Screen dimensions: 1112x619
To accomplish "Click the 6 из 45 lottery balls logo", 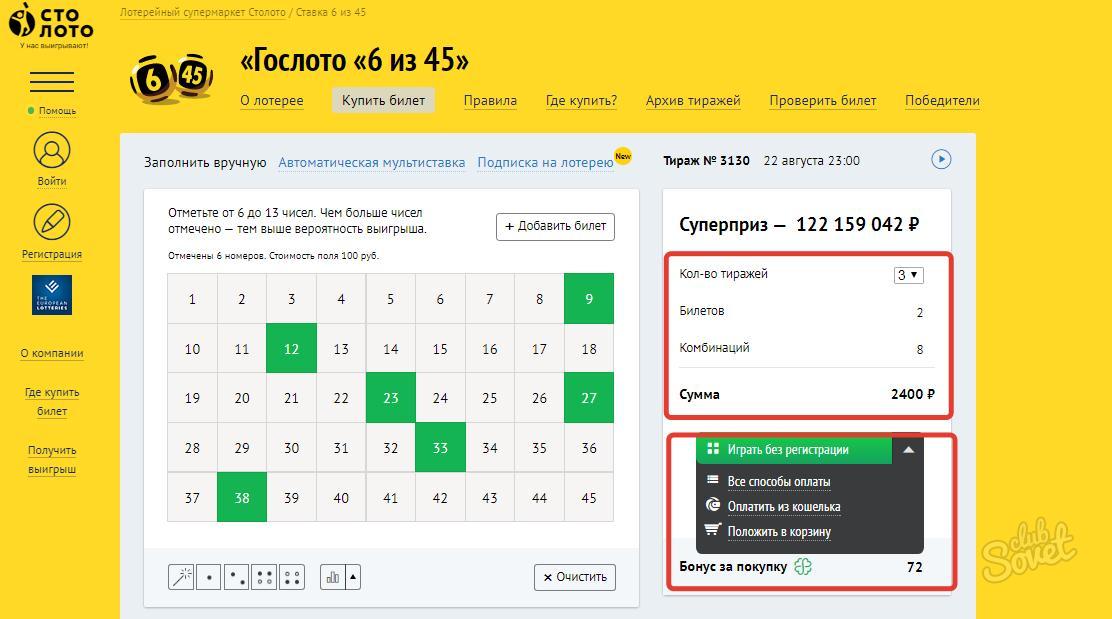I will click(x=172, y=78).
